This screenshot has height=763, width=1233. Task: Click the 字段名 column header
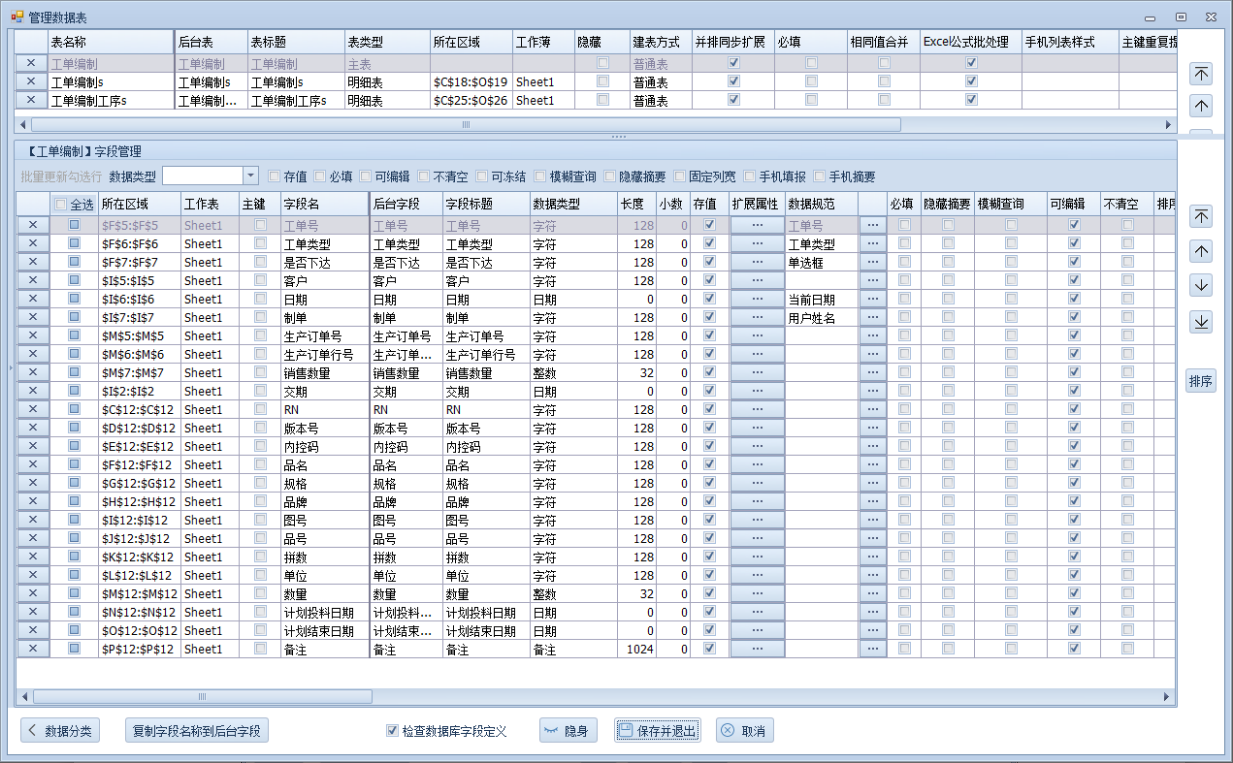tap(323, 204)
